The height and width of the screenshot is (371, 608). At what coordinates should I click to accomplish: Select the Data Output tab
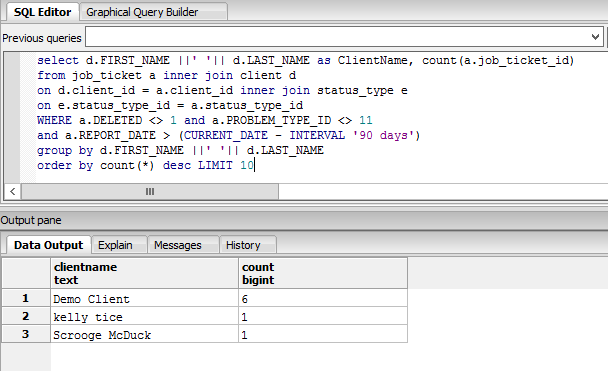[48, 245]
